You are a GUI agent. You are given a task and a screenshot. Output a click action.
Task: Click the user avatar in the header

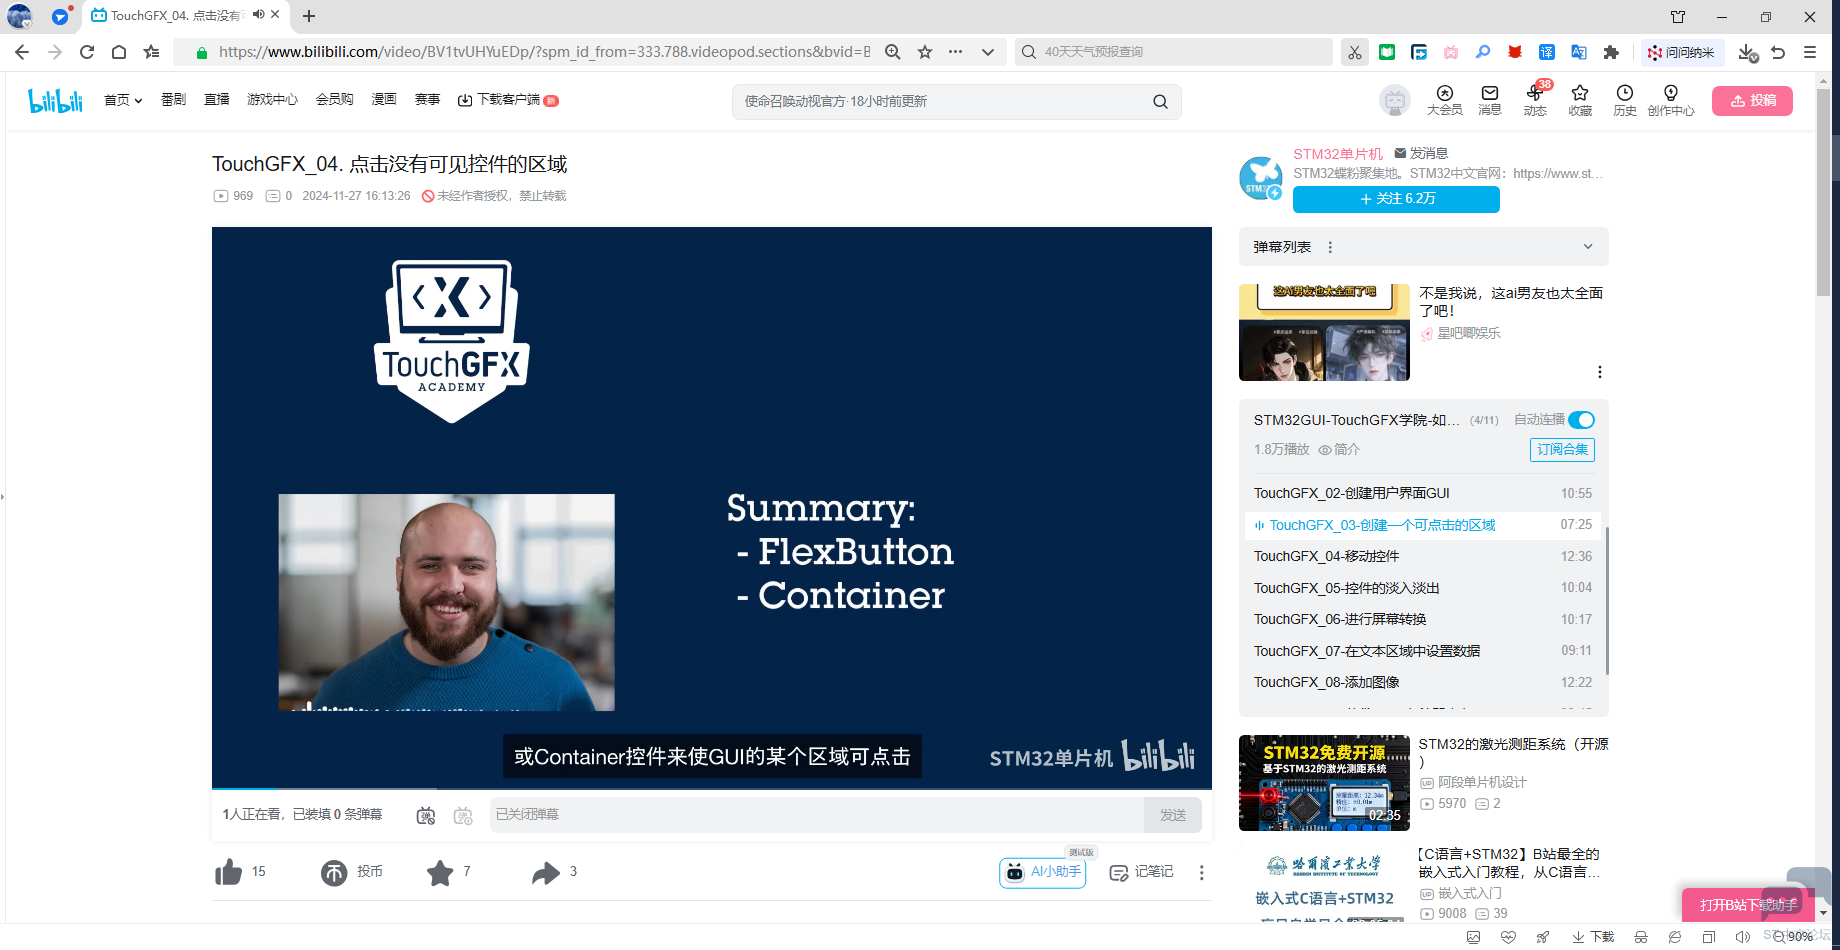point(1395,100)
